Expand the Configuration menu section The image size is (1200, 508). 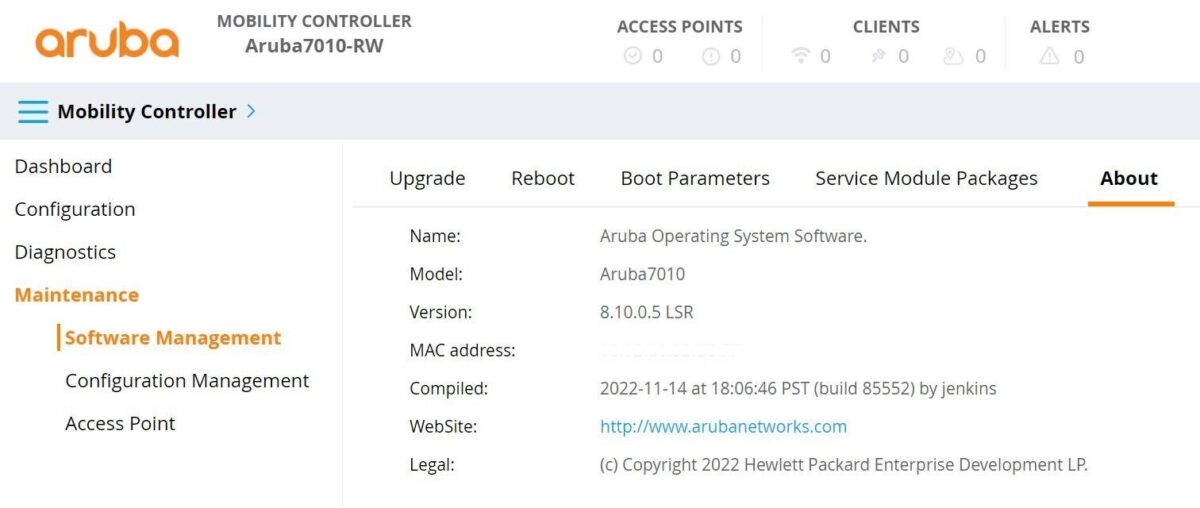(x=75, y=209)
